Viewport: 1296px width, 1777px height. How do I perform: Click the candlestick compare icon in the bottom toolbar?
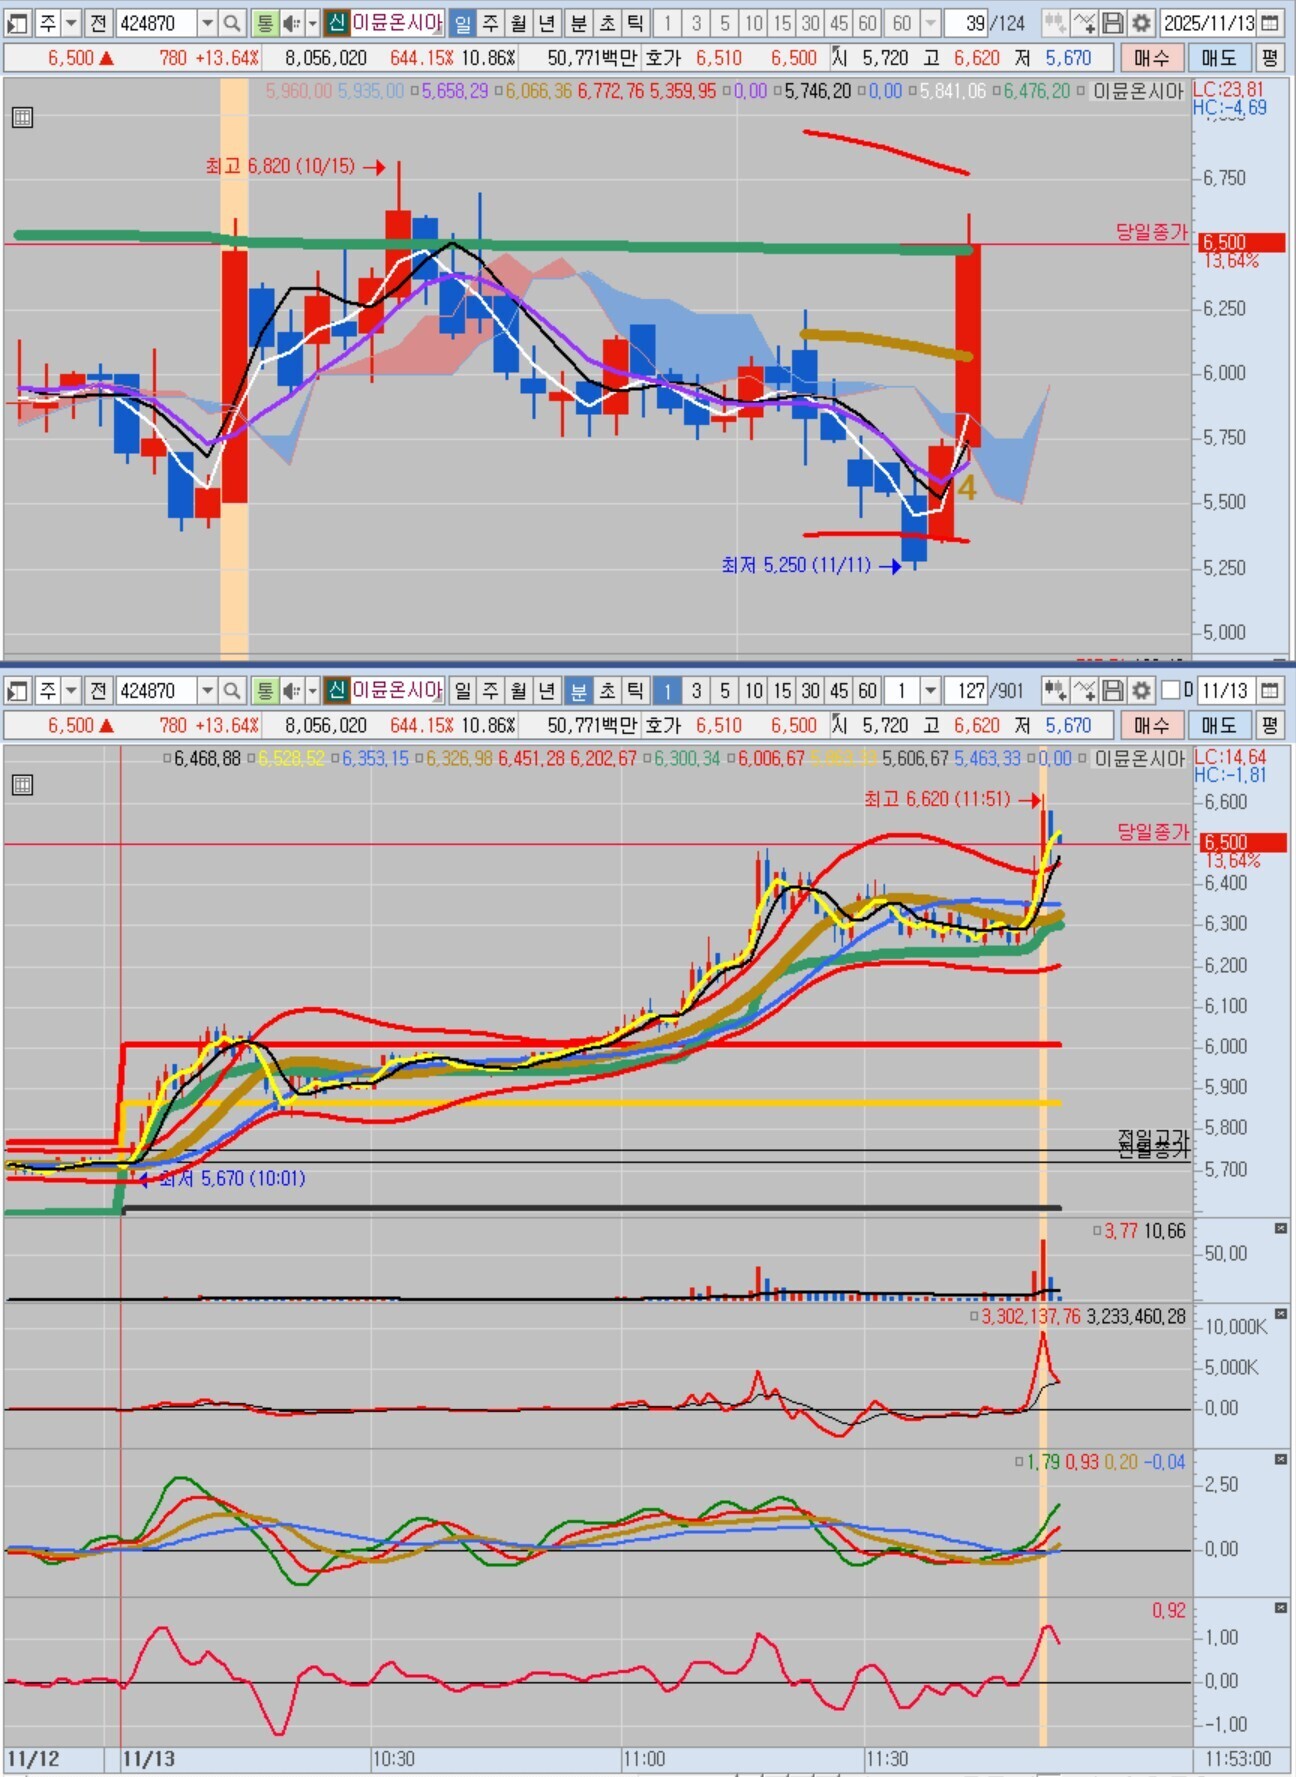(x=1055, y=690)
